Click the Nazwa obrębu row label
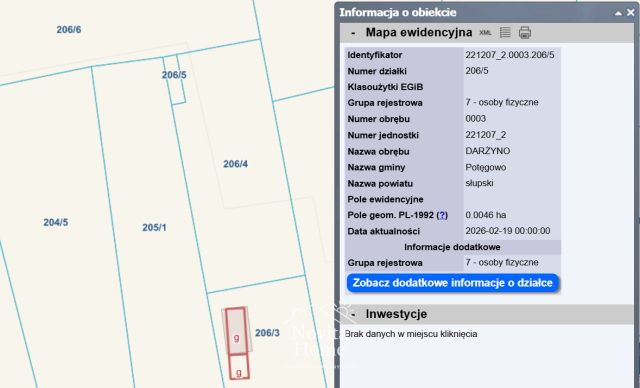This screenshot has height=388, width=640. [378, 151]
